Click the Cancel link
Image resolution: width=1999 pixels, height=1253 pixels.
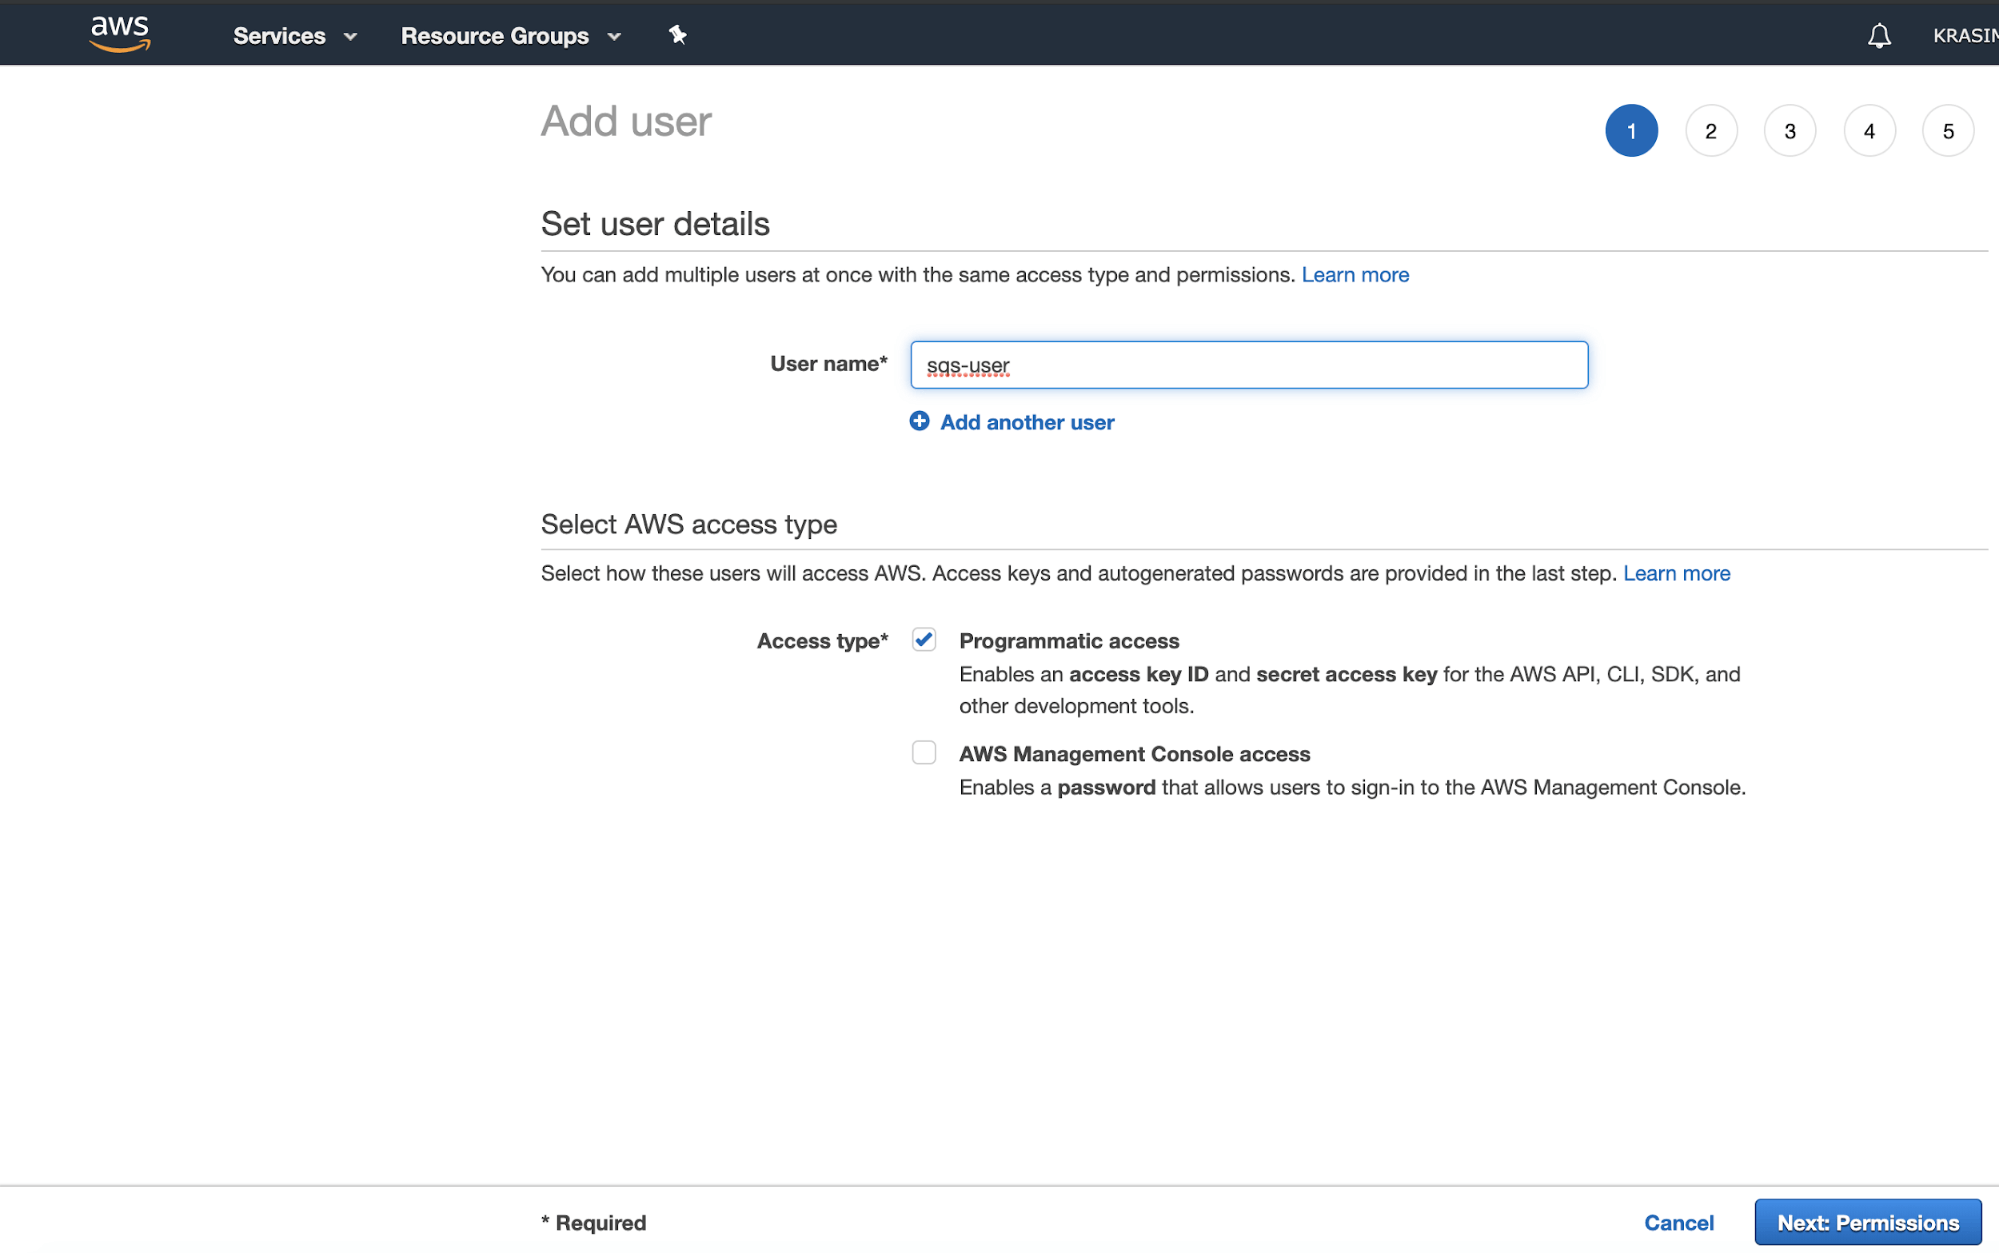point(1678,1222)
